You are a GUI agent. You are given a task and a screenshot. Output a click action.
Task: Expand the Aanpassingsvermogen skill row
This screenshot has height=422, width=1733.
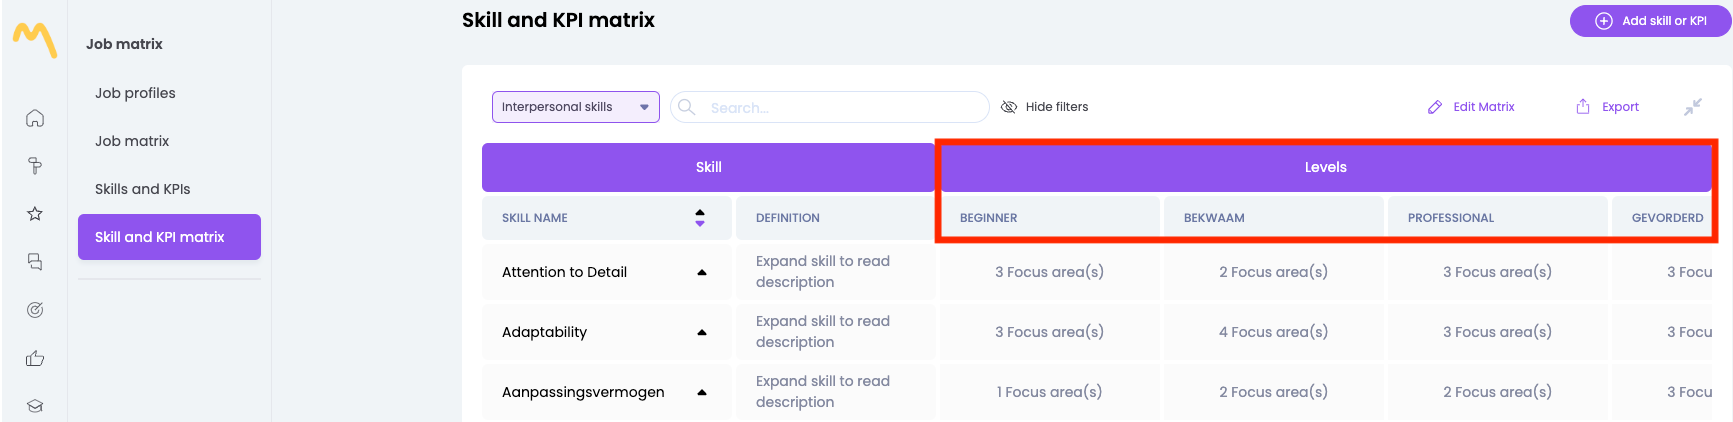702,392
